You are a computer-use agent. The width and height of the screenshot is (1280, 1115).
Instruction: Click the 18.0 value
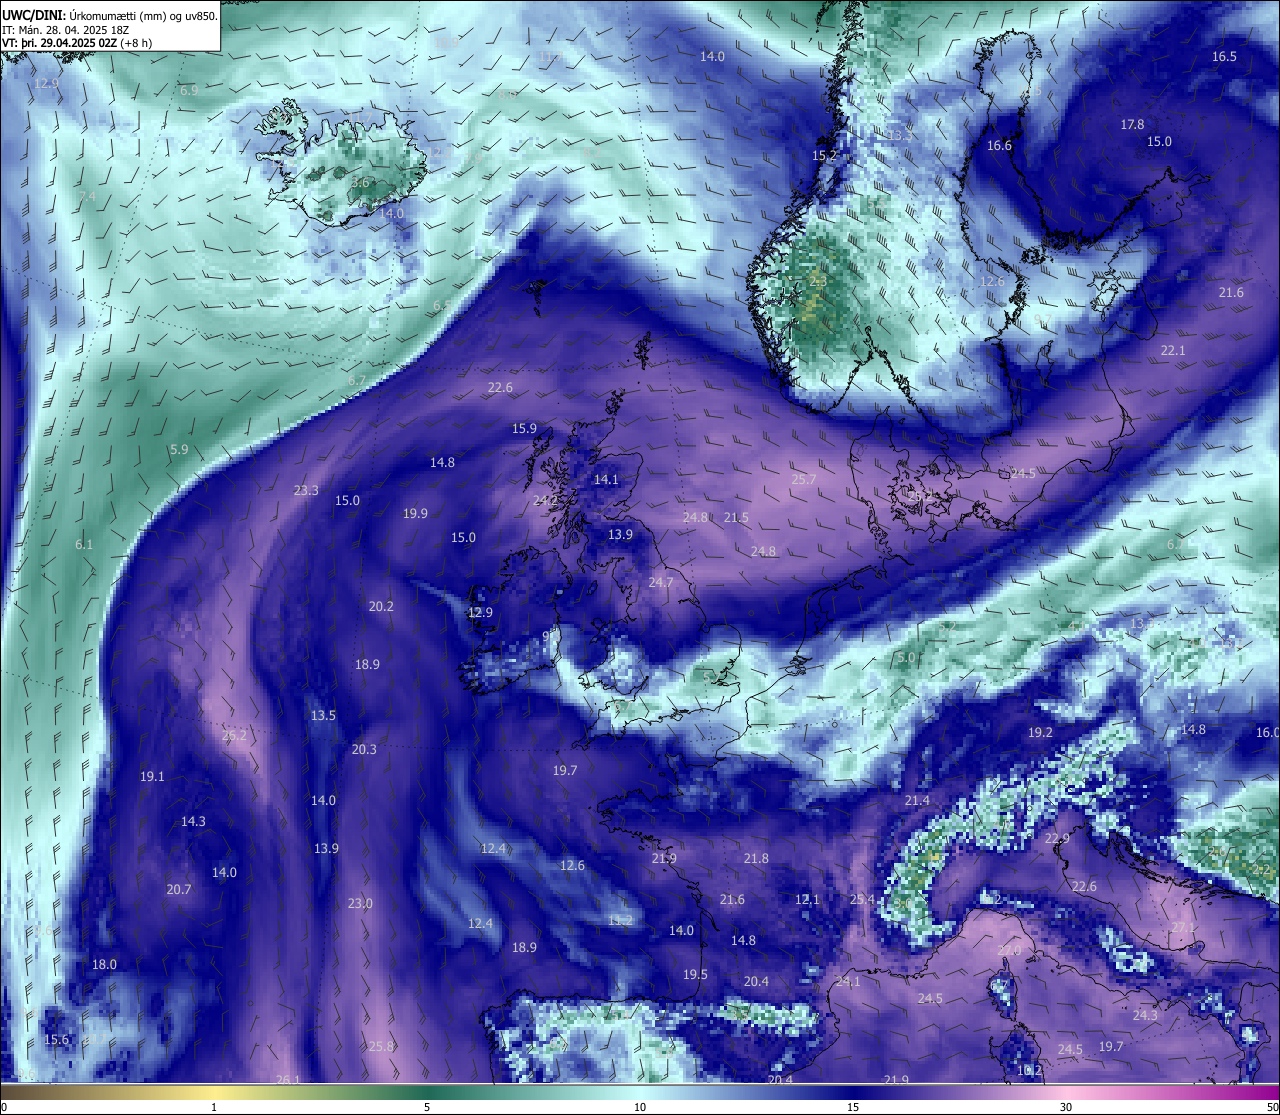(104, 965)
